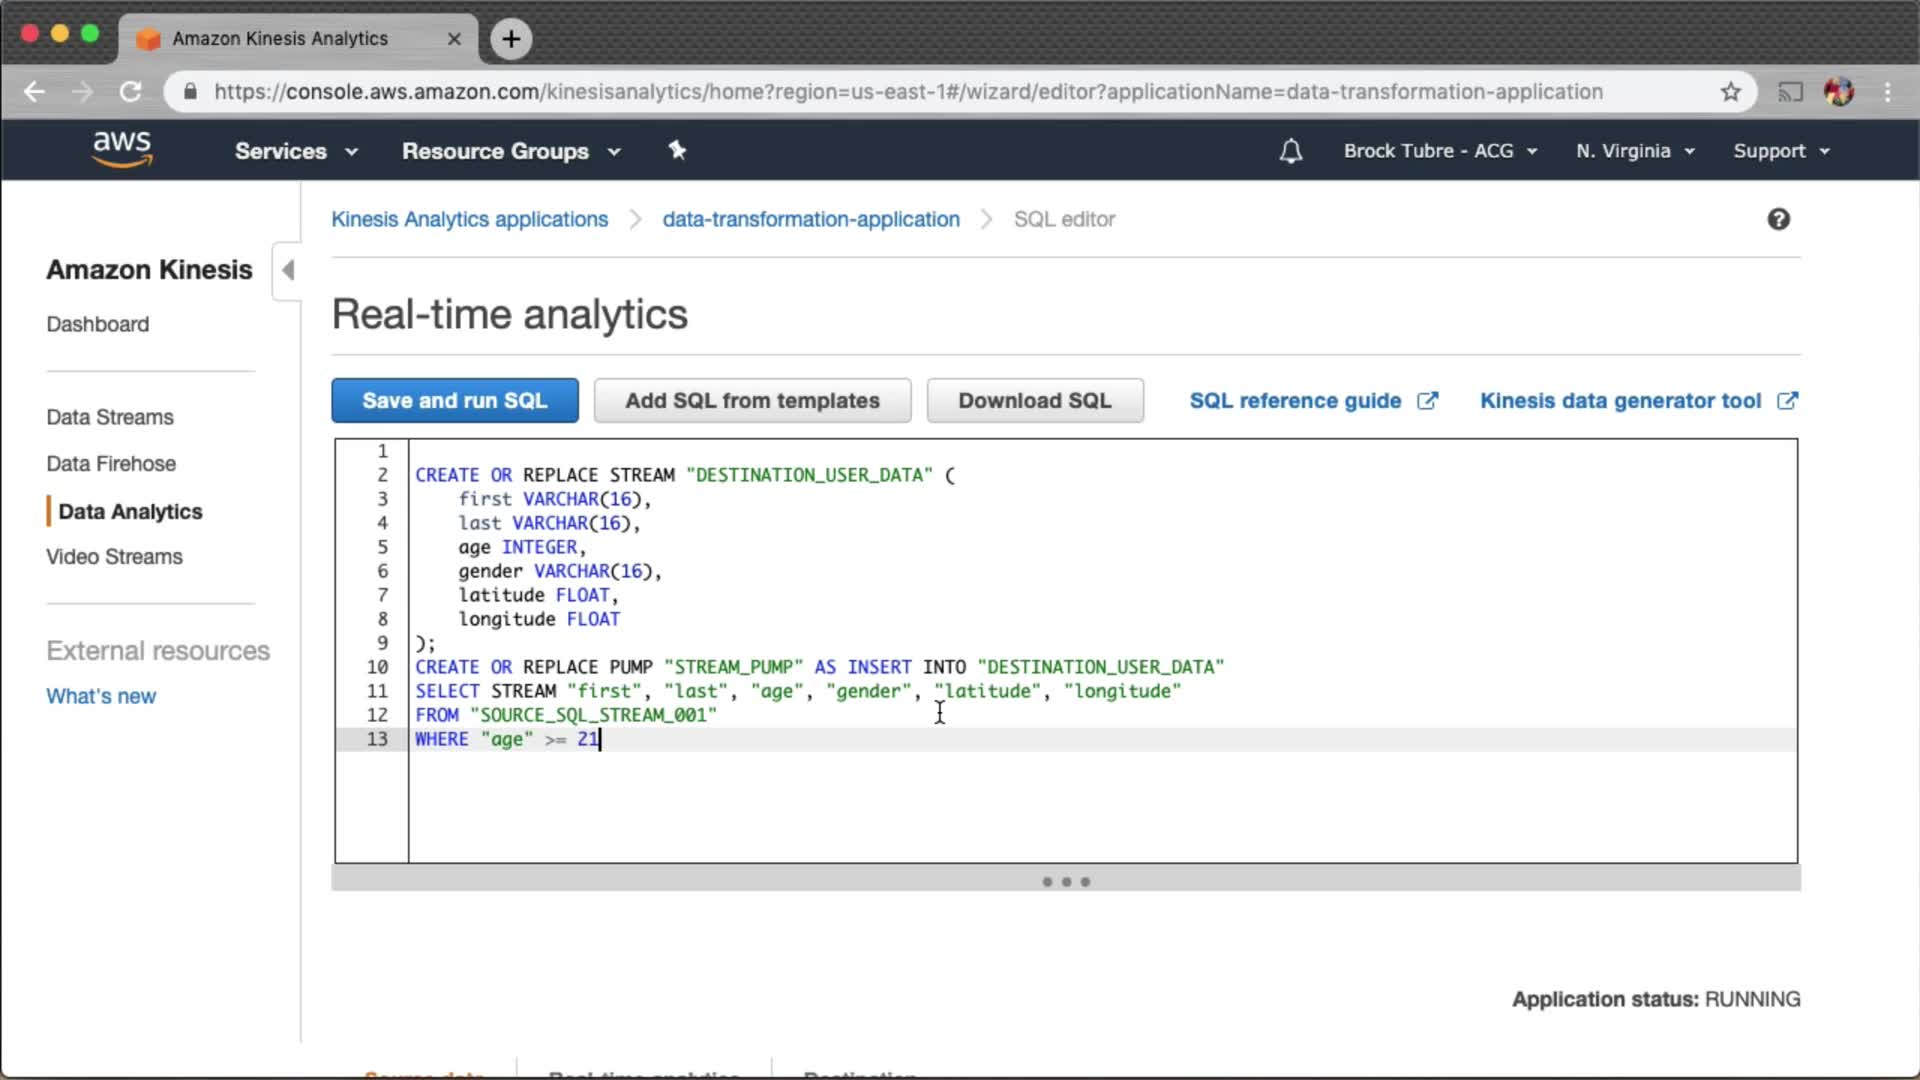Expand the Services dropdown menu
This screenshot has width=1920, height=1080.
(296, 151)
